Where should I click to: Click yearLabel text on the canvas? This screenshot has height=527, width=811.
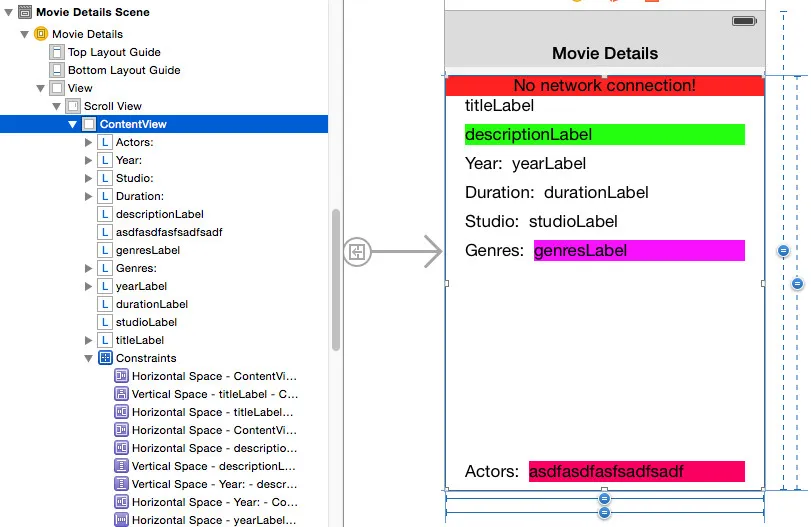click(549, 163)
